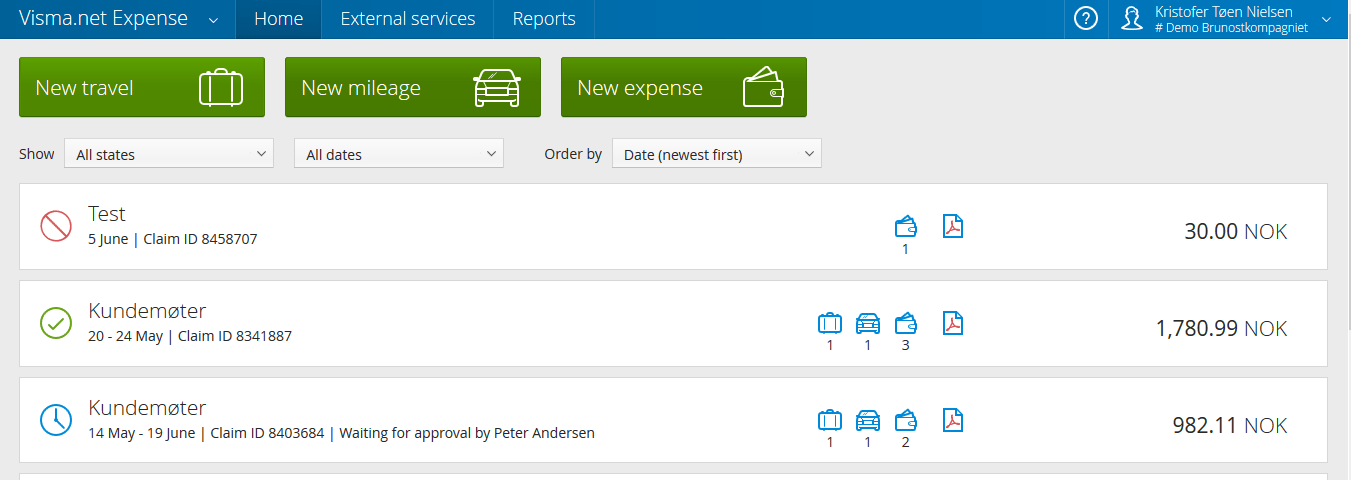
Task: Open PDF for claim ID 8341887
Action: click(953, 323)
